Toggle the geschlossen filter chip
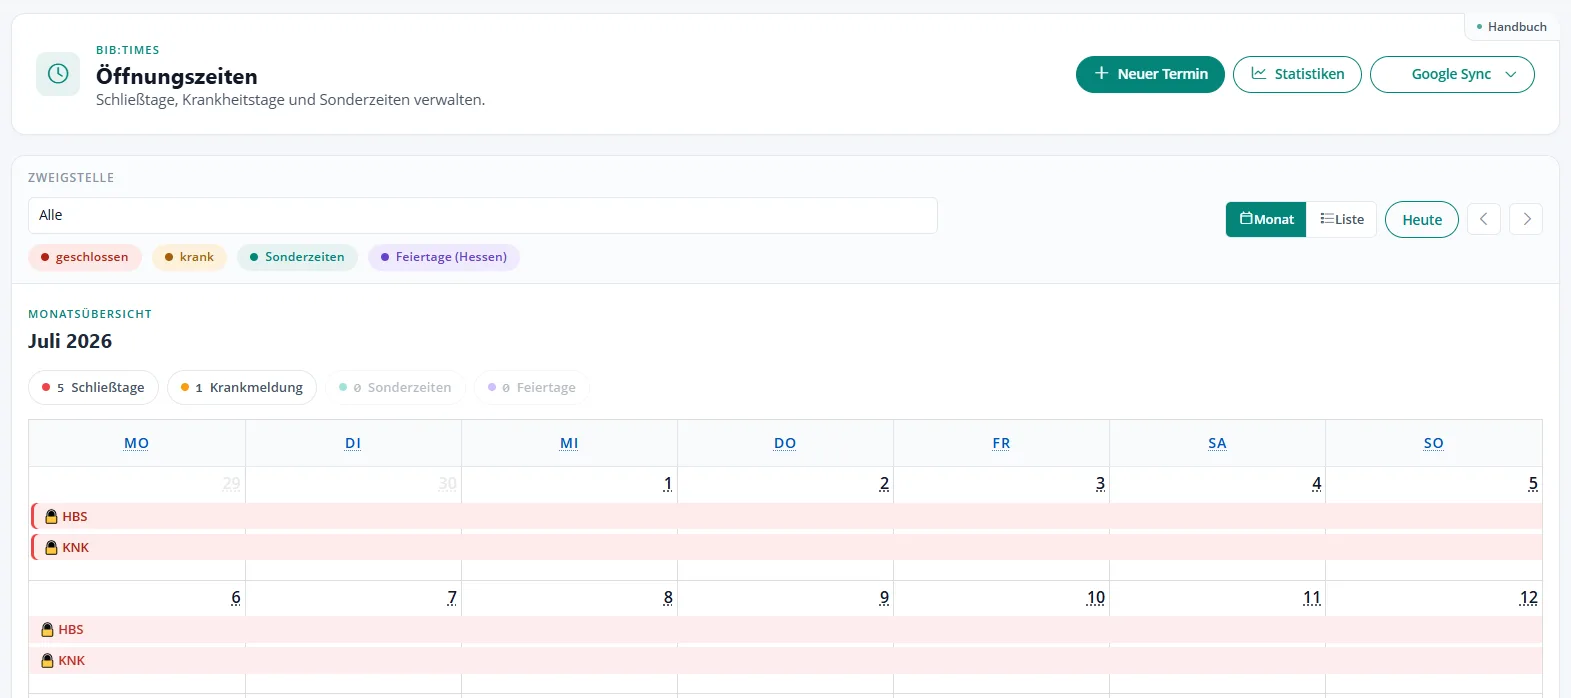1571x698 pixels. 85,257
